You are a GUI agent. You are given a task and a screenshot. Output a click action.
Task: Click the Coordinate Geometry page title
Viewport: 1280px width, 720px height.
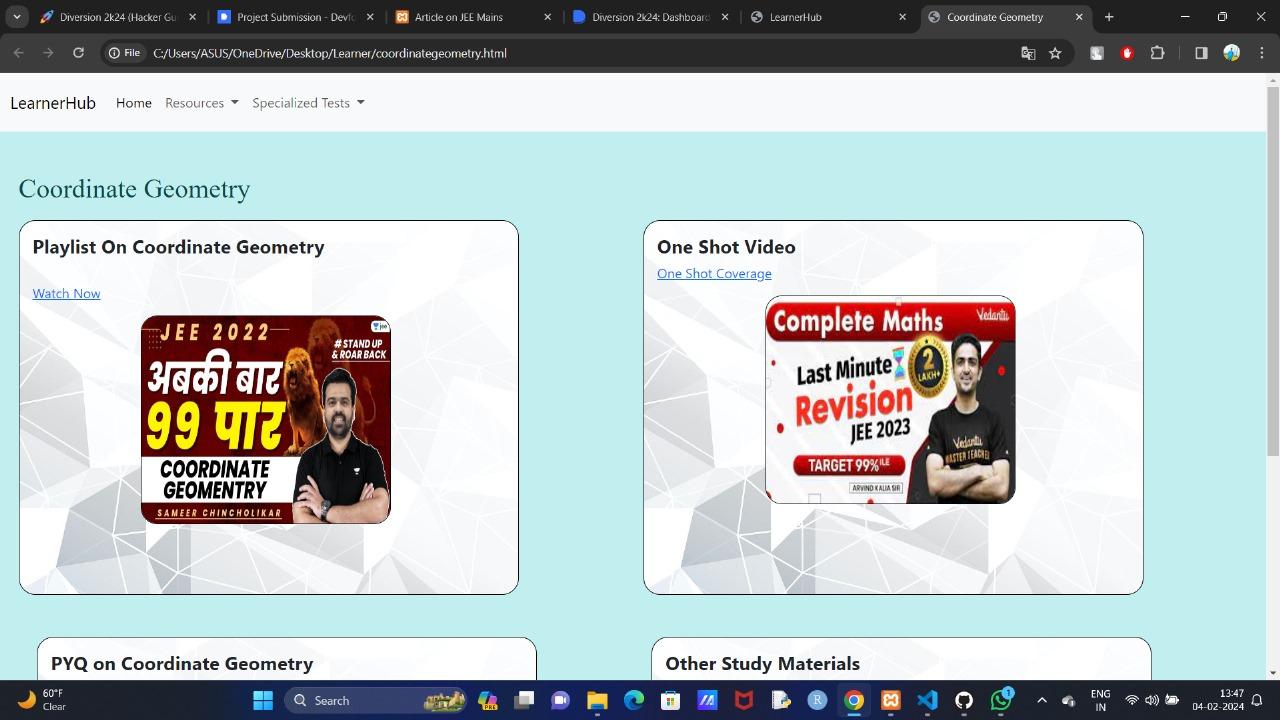click(x=134, y=189)
